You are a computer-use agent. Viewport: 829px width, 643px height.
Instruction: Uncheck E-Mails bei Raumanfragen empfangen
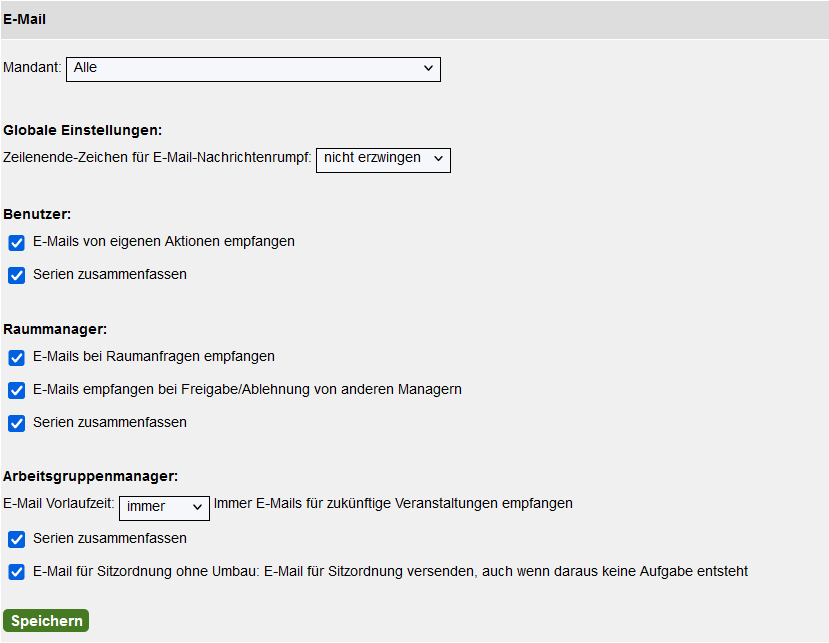[x=16, y=358]
